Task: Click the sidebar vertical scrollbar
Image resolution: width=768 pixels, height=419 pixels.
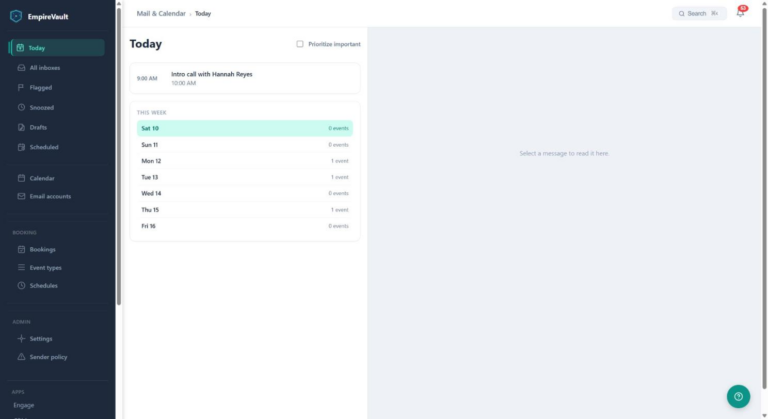Action: (119, 157)
